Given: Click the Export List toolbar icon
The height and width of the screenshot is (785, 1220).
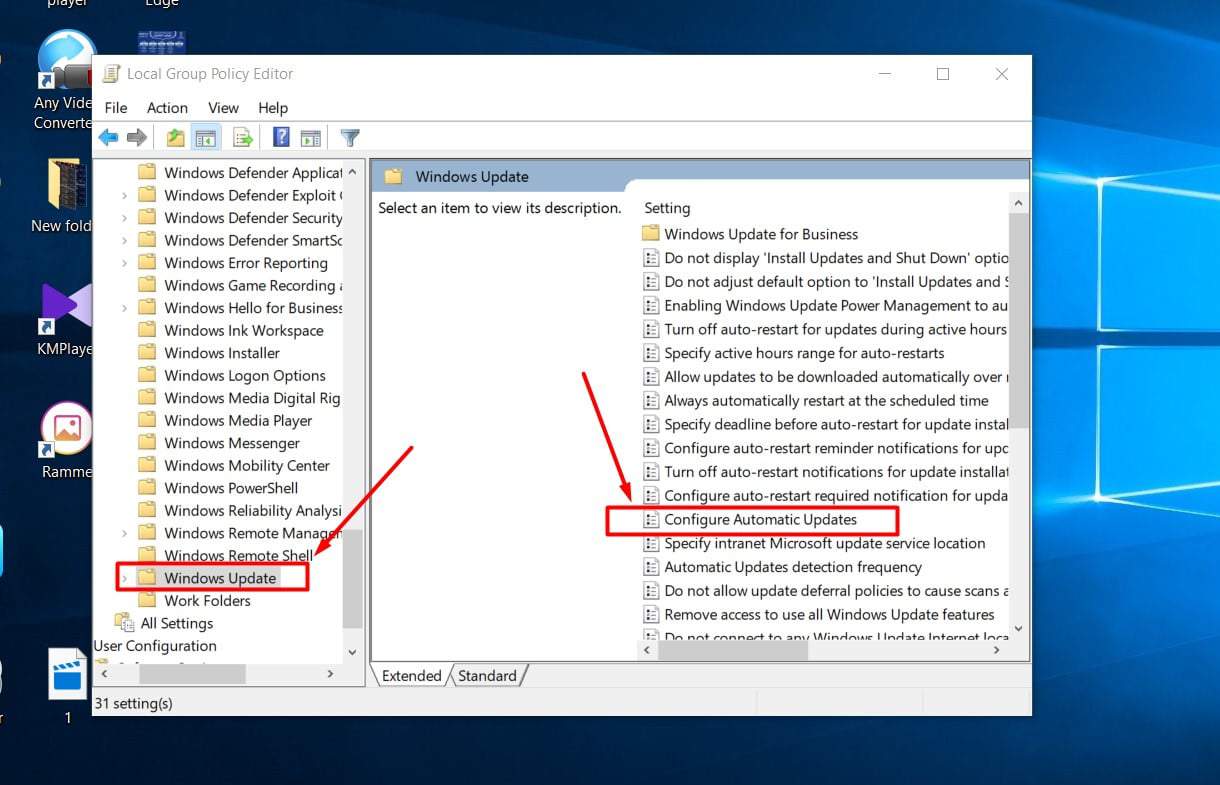Looking at the screenshot, I should 242,138.
